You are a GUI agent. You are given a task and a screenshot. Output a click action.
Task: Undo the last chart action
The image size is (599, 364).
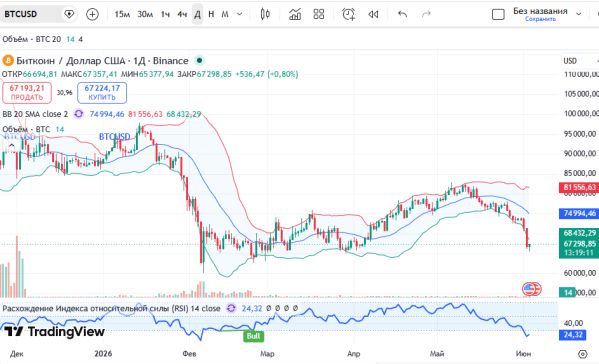coord(402,14)
